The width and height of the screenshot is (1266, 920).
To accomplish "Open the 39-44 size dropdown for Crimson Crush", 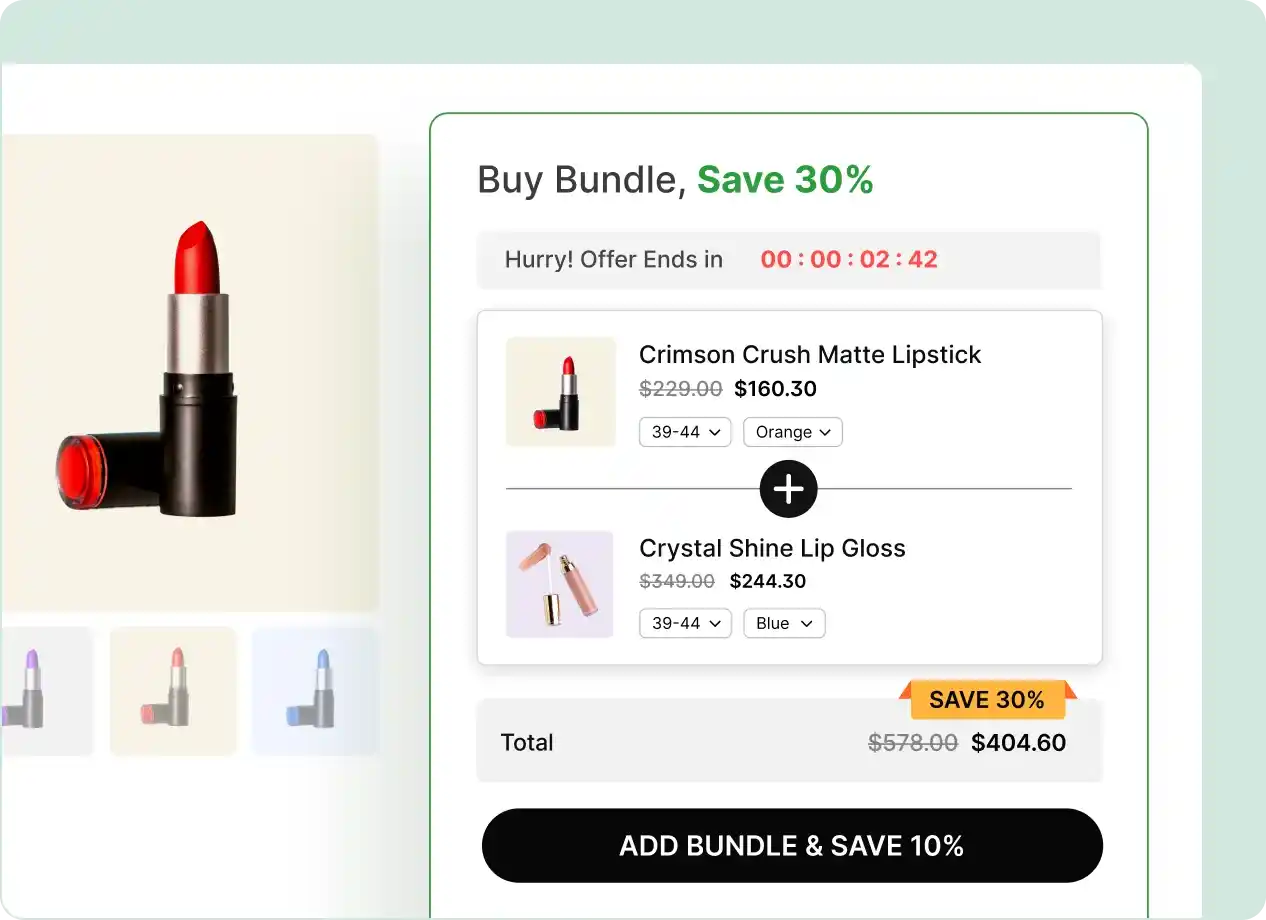I will coord(685,431).
